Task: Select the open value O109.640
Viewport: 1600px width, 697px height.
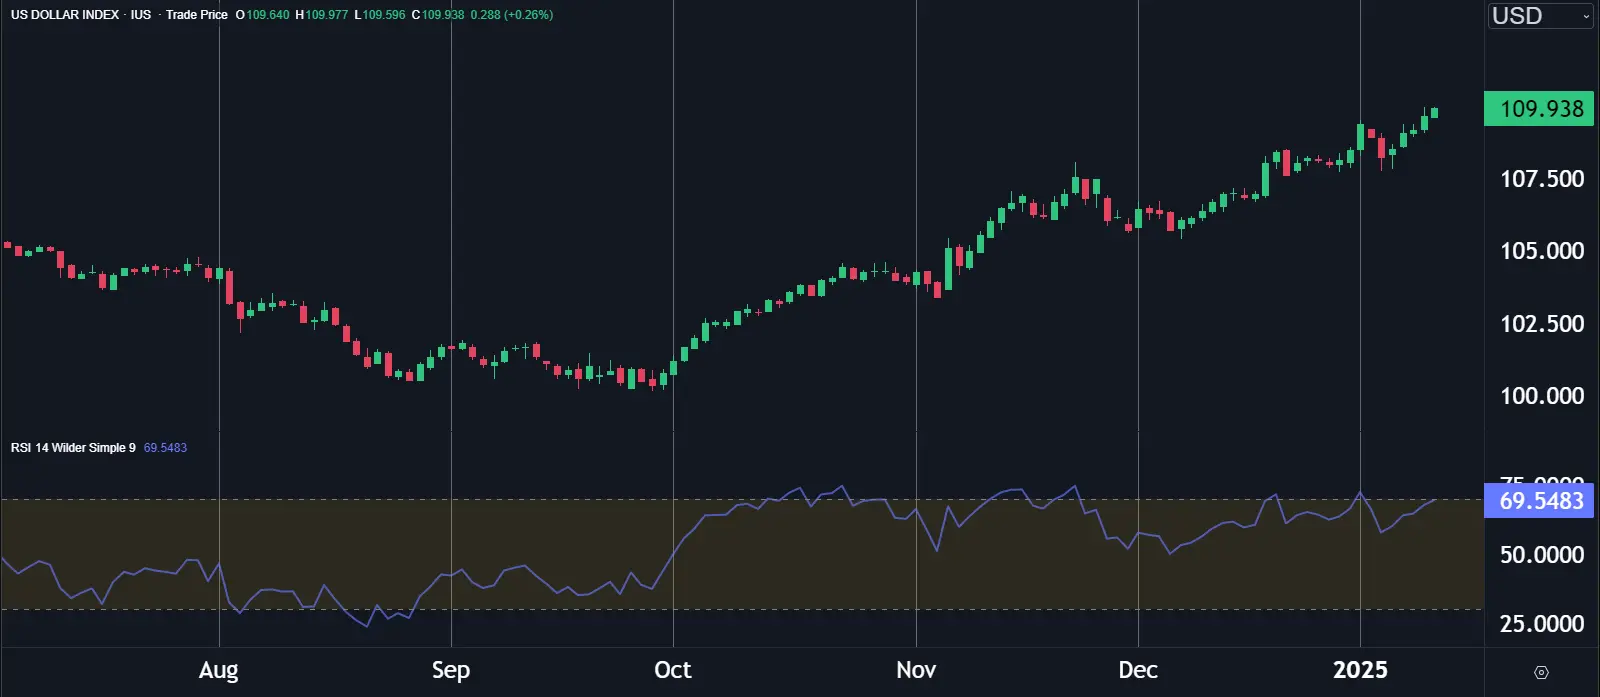Action: [x=262, y=15]
